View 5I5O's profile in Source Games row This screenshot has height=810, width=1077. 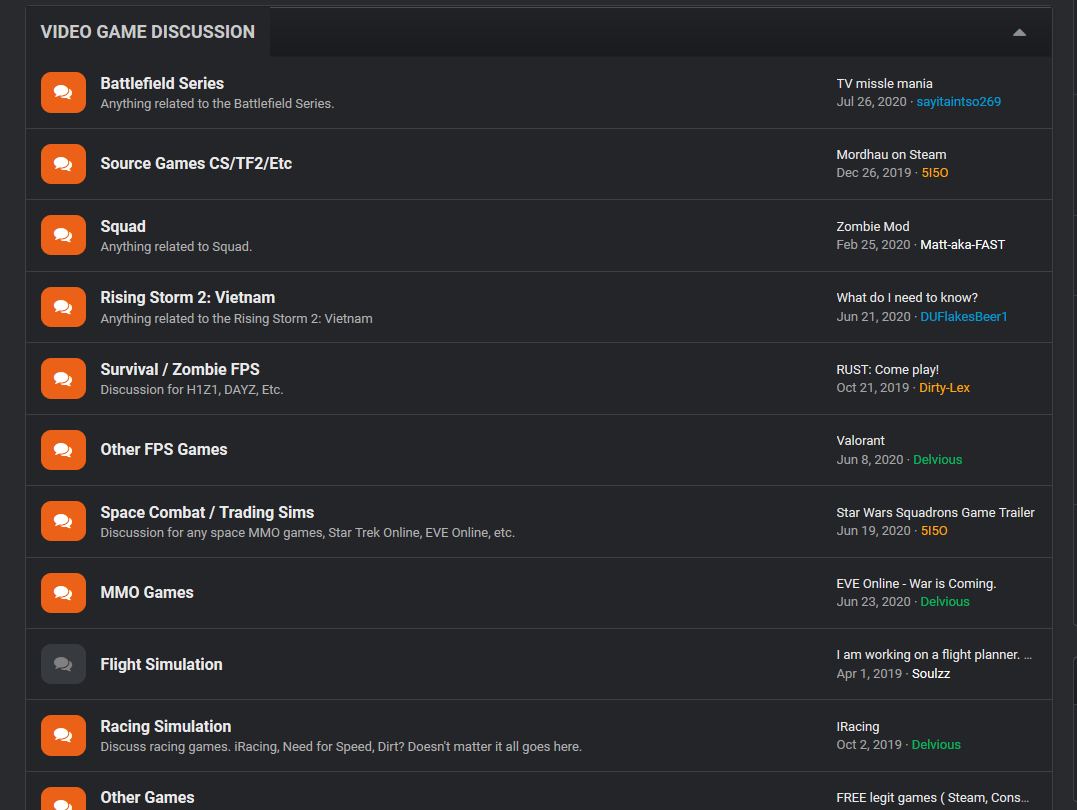pyautogui.click(x=934, y=172)
